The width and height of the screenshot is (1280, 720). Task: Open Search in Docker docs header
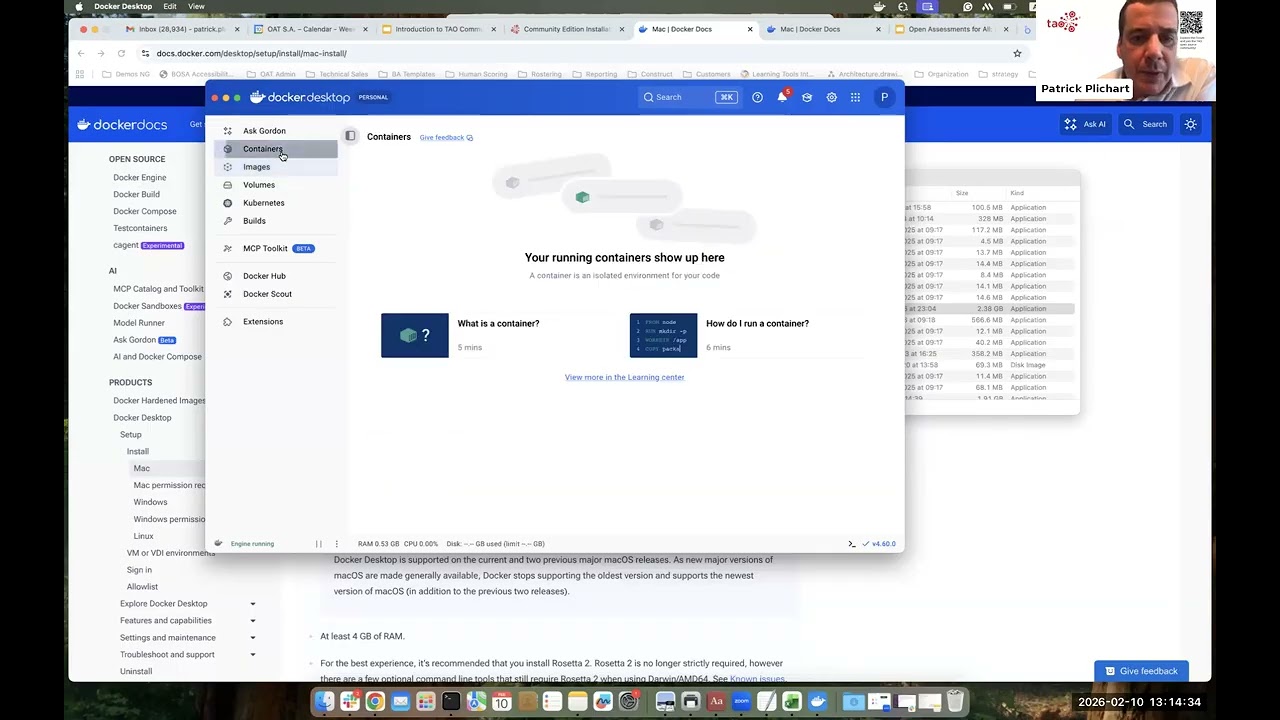1145,124
